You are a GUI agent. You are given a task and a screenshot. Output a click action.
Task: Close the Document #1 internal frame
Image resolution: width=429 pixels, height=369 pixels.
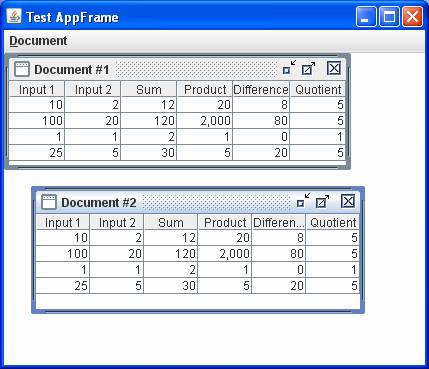[334, 68]
